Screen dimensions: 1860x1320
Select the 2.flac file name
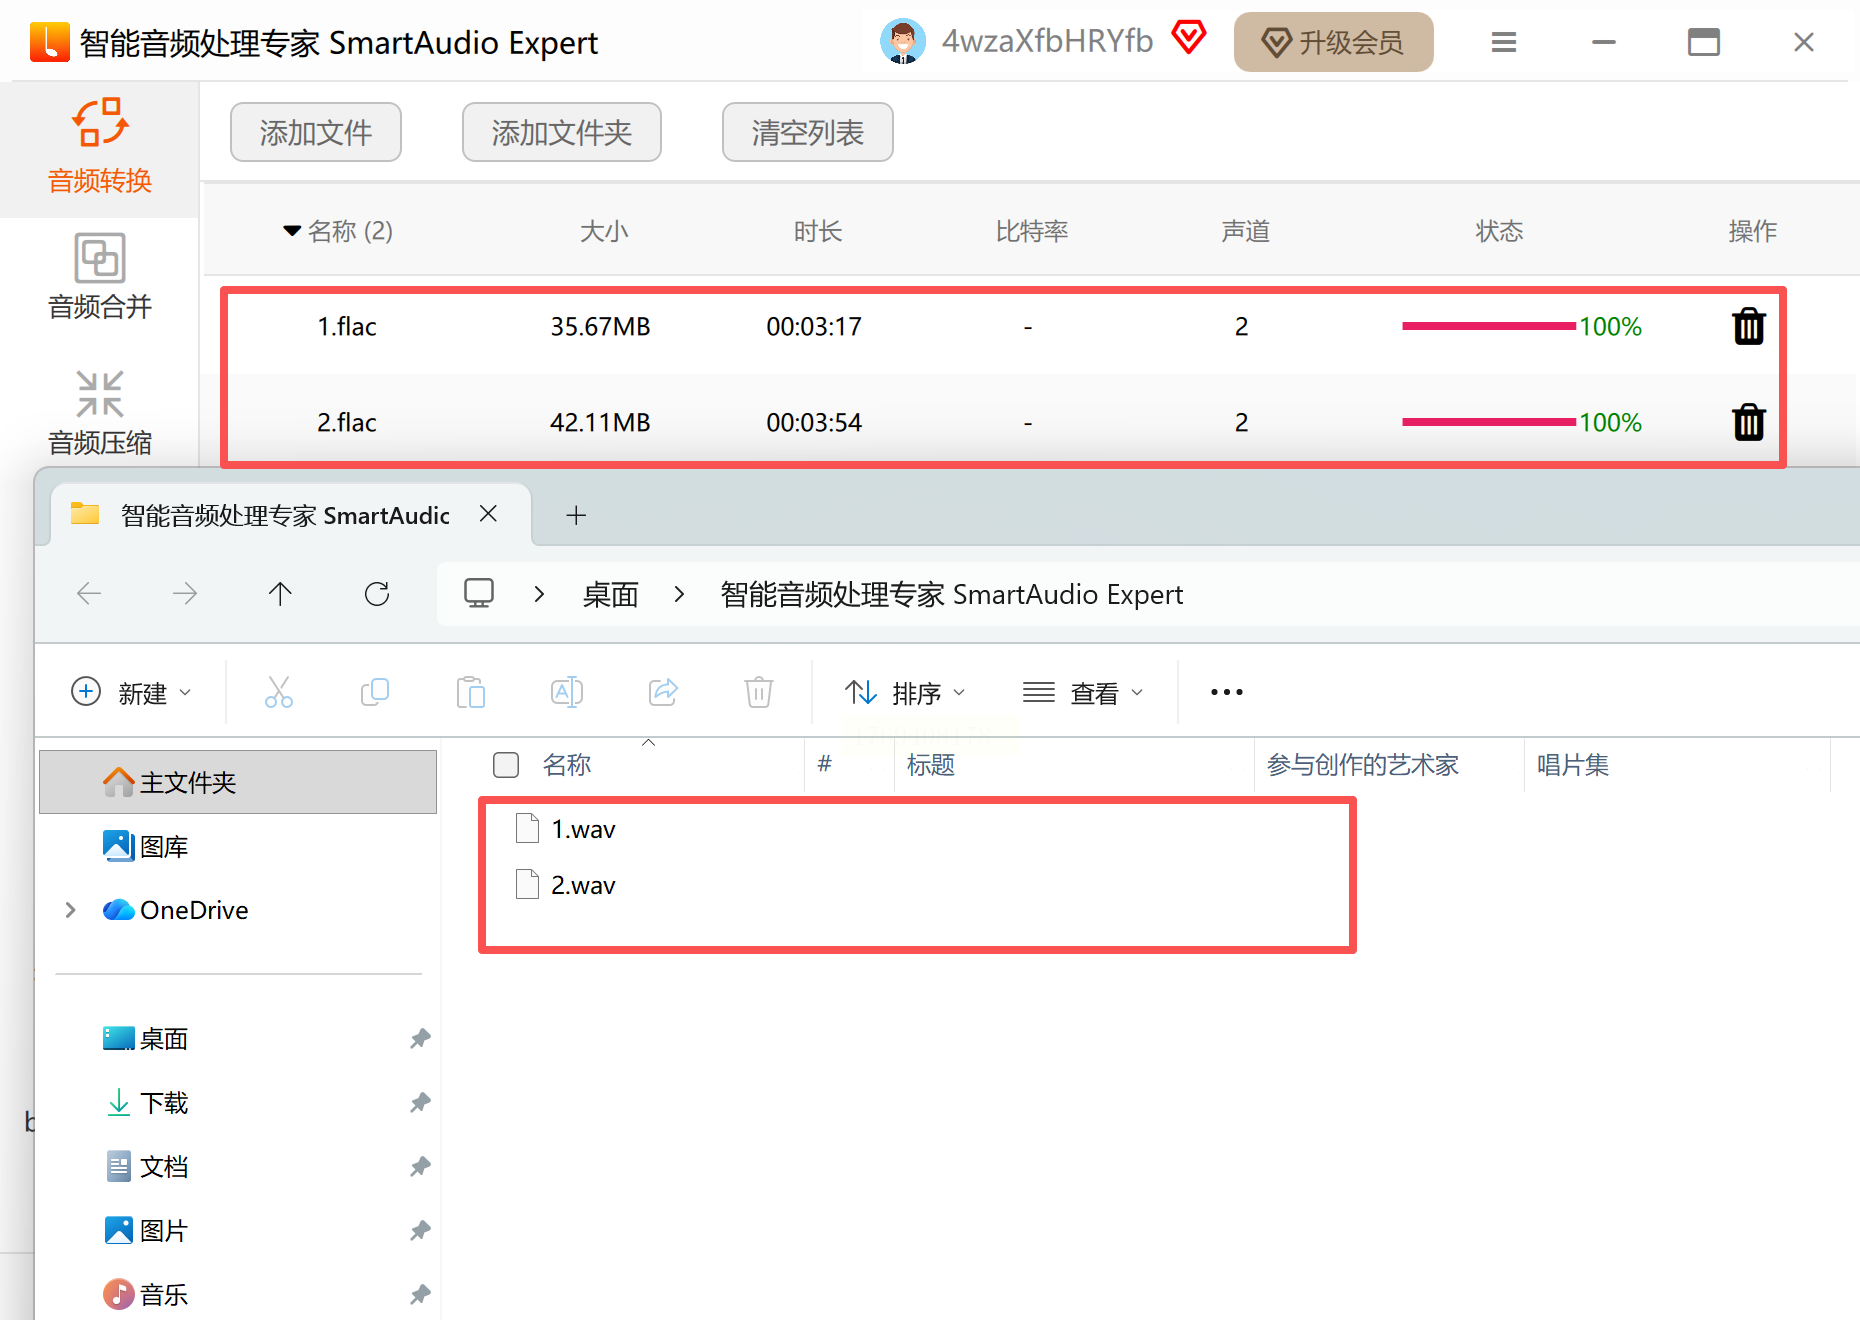coord(347,423)
